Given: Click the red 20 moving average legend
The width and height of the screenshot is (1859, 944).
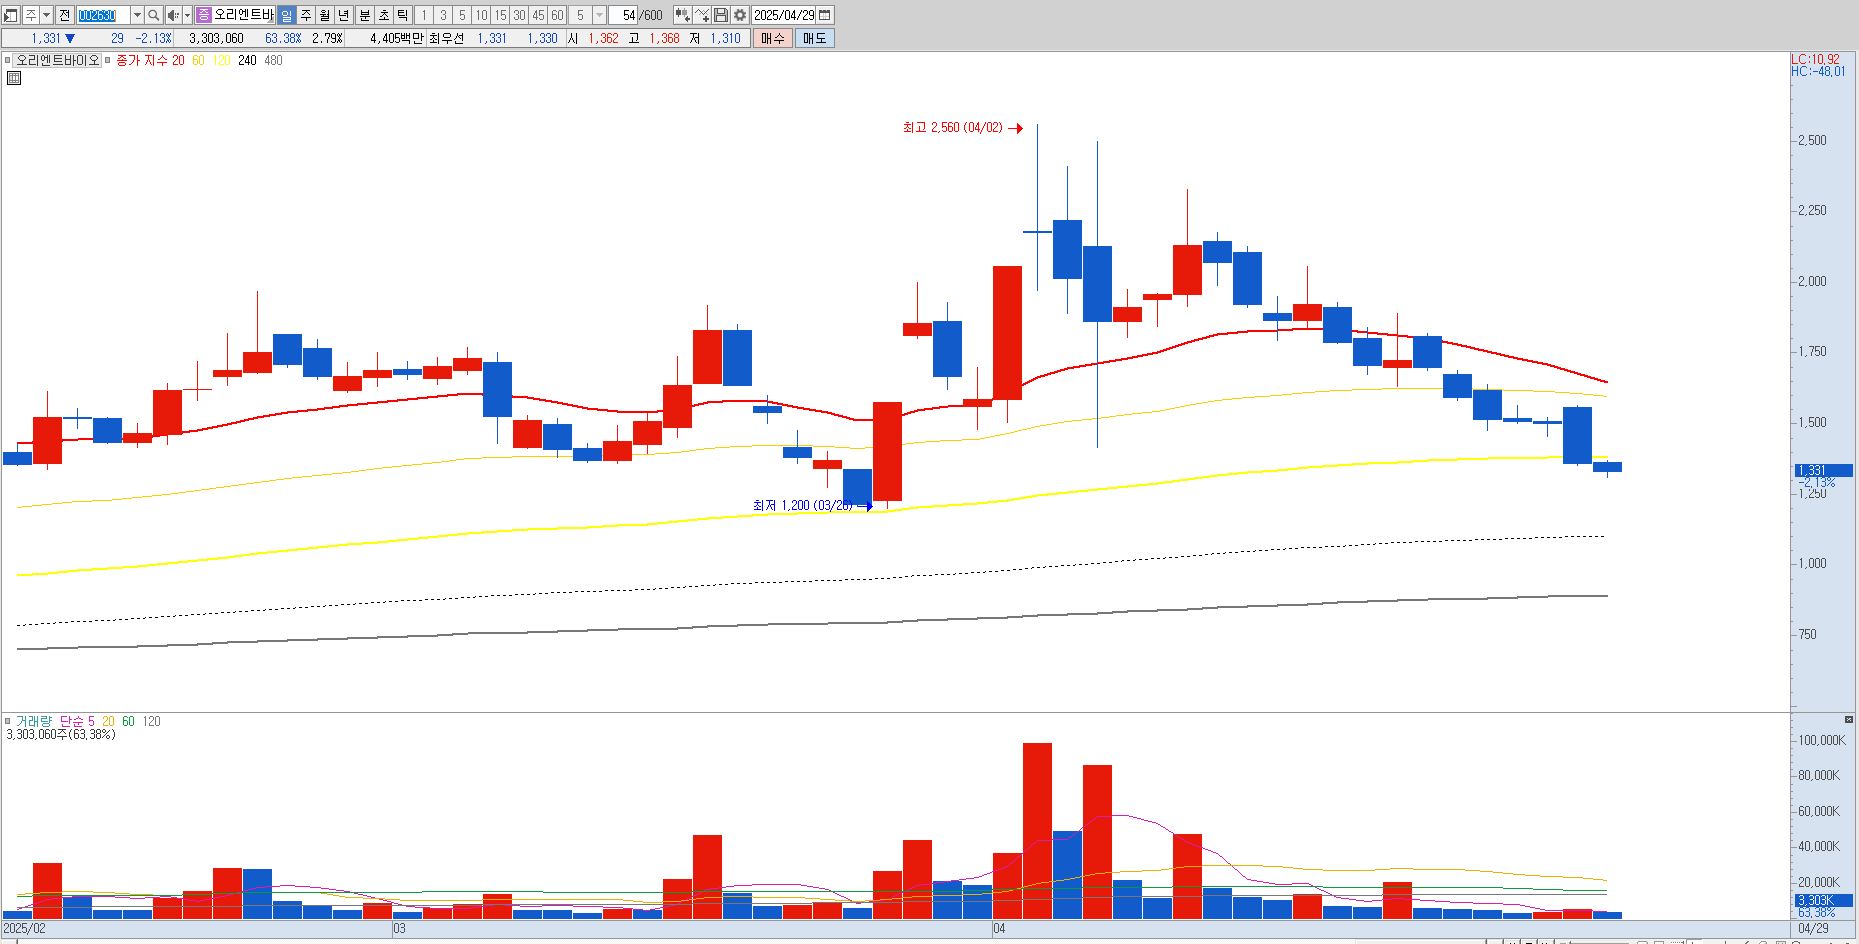Looking at the screenshot, I should pos(178,60).
